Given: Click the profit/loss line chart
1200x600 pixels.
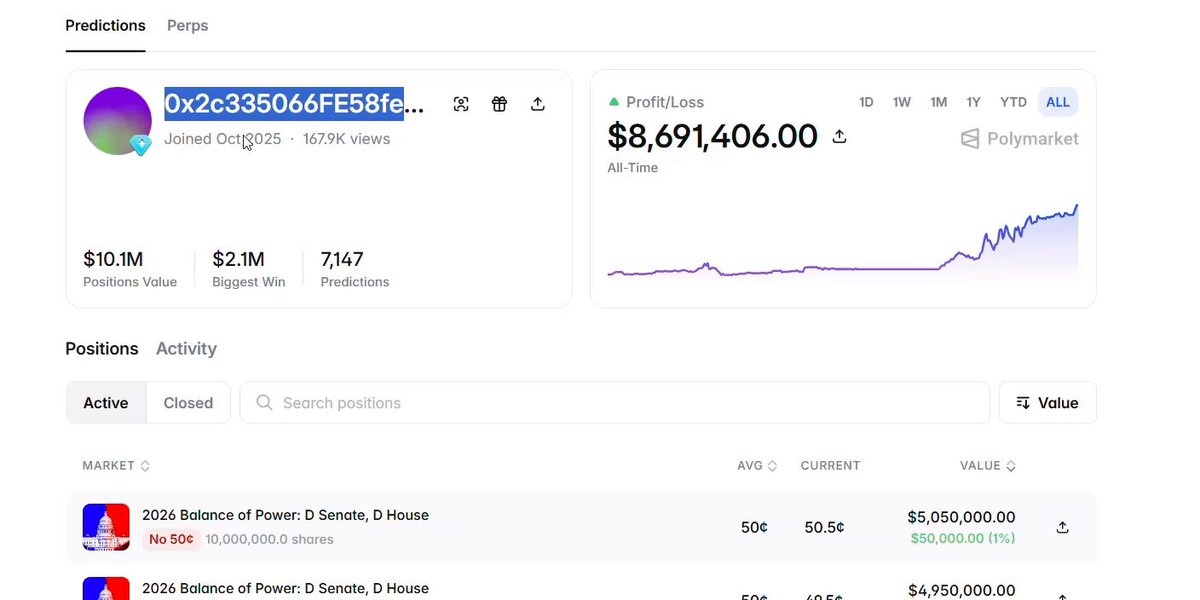Looking at the screenshot, I should tap(843, 240).
